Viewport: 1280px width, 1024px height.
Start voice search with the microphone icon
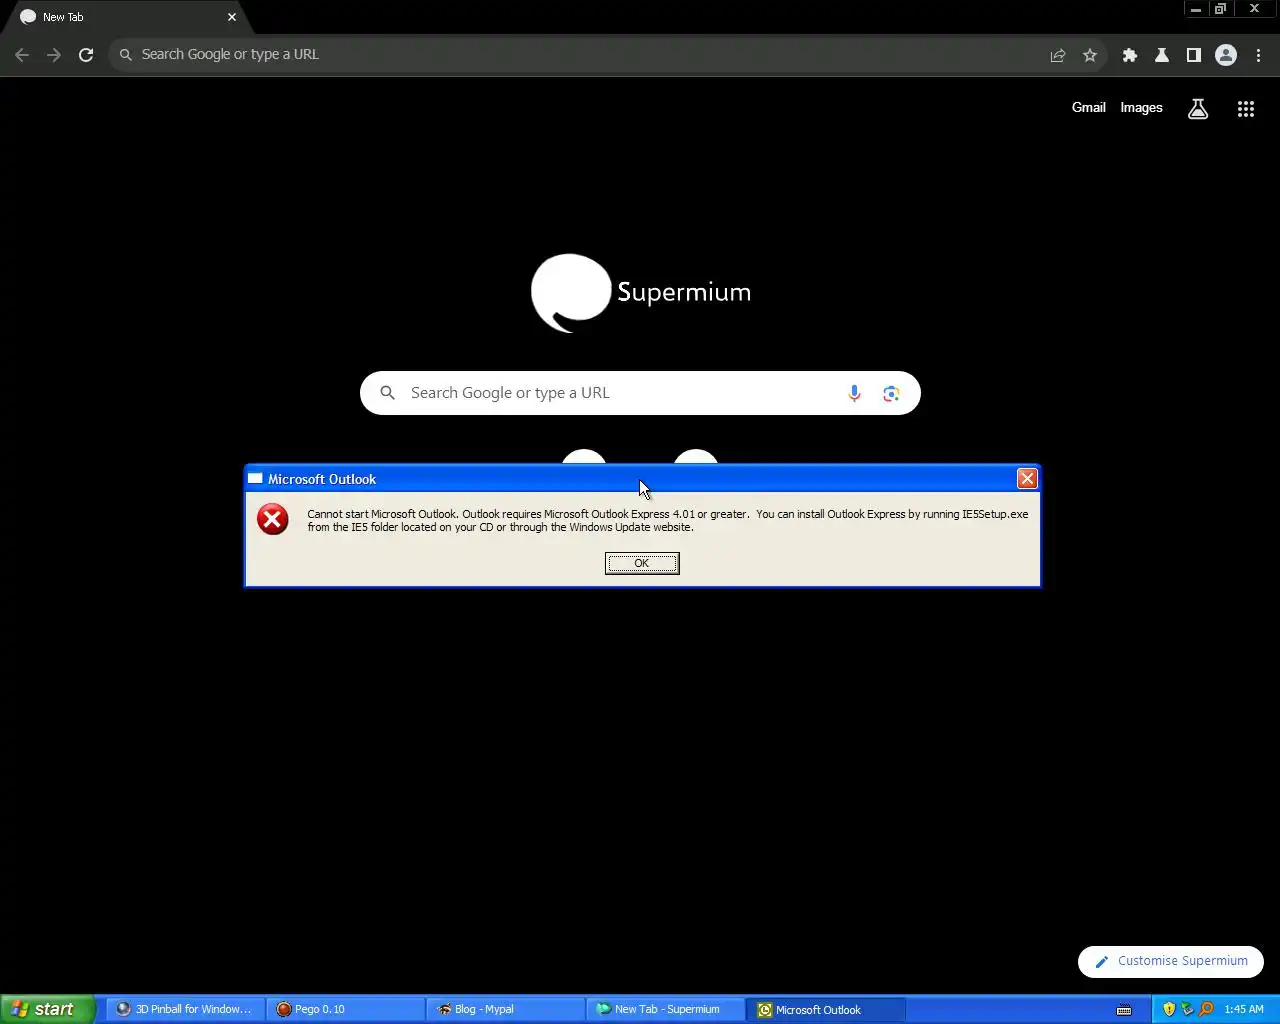point(854,393)
